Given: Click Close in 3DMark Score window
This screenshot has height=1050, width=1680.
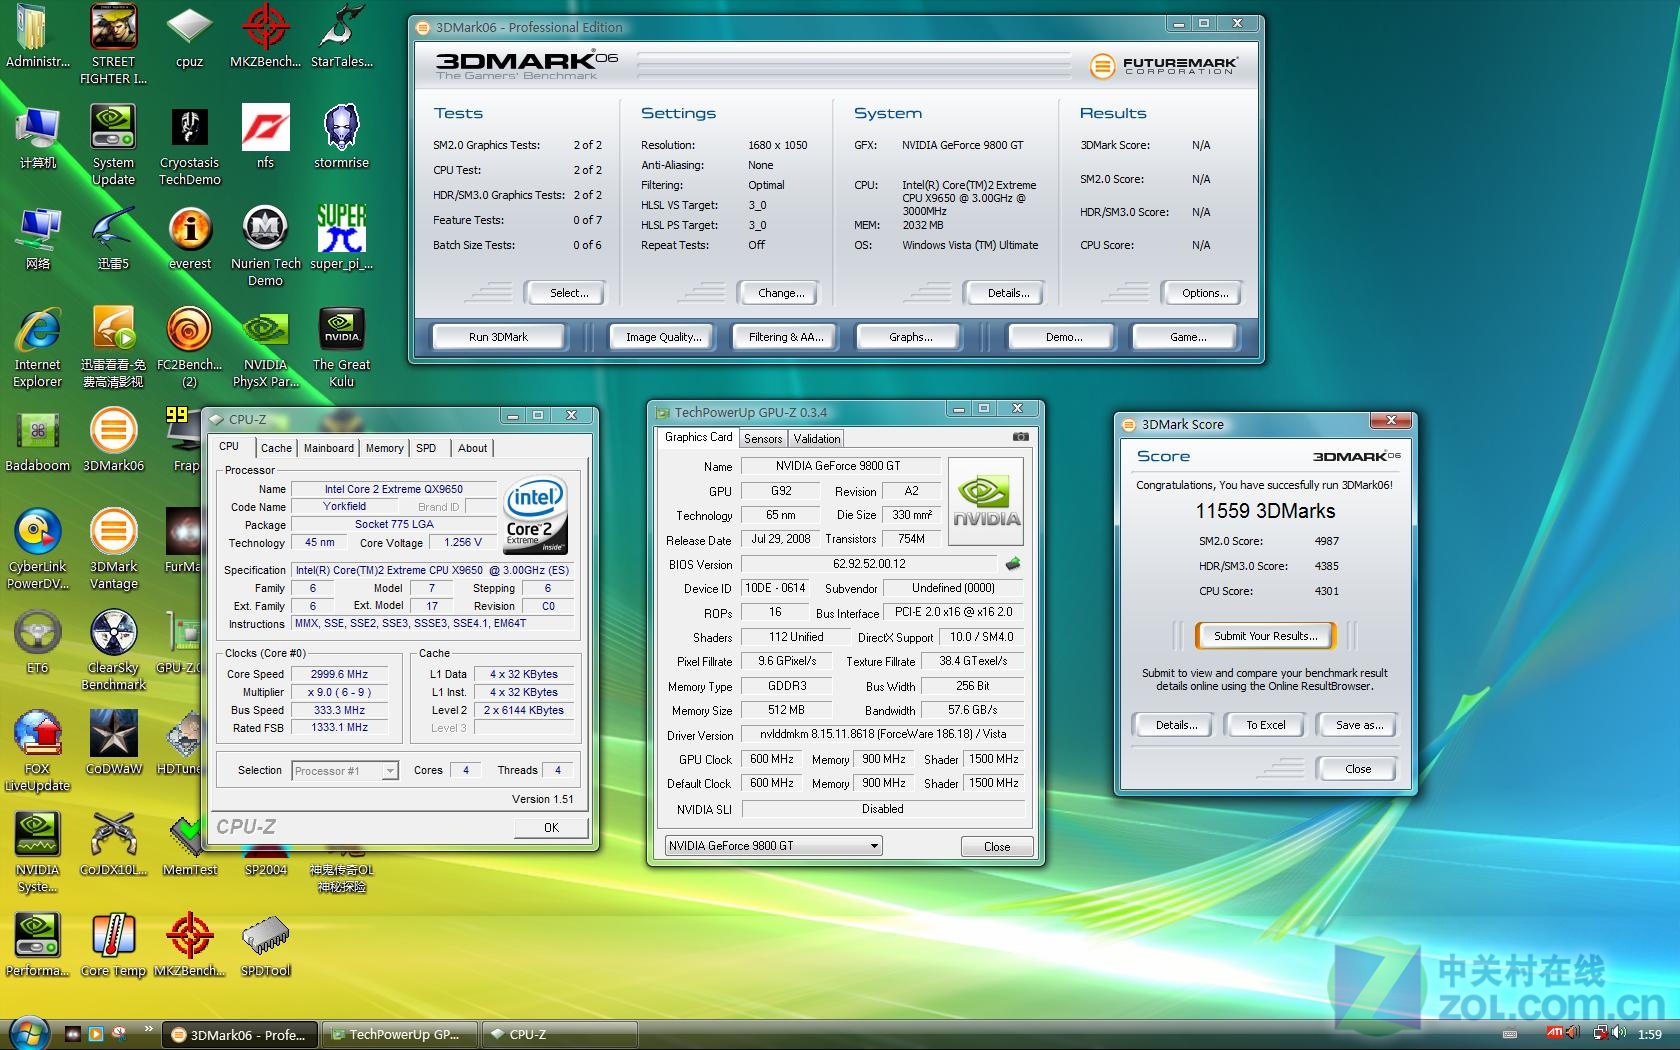Looking at the screenshot, I should click(x=1357, y=769).
